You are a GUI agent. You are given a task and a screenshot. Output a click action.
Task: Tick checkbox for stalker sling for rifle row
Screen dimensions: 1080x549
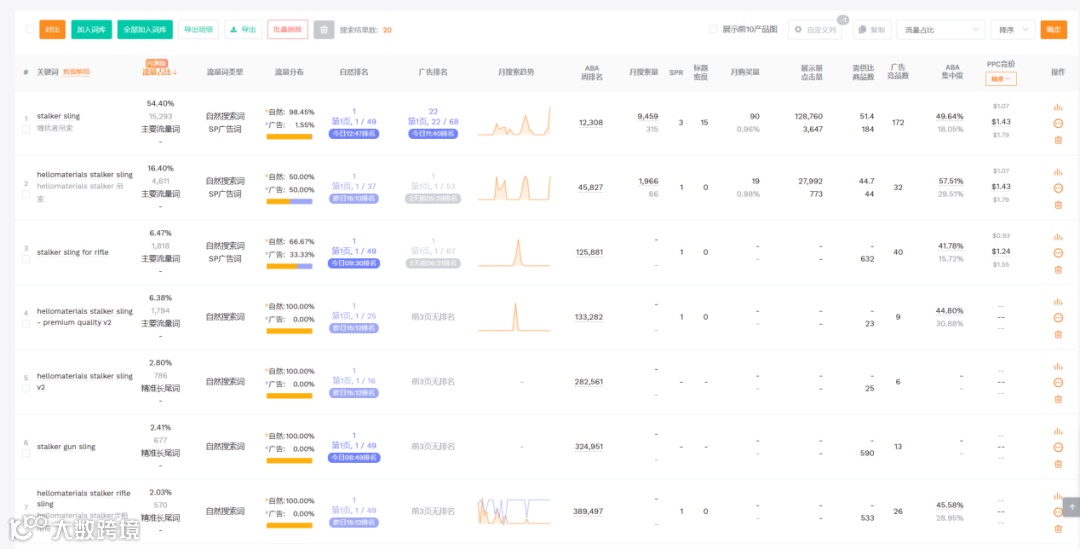pyautogui.click(x=25, y=258)
